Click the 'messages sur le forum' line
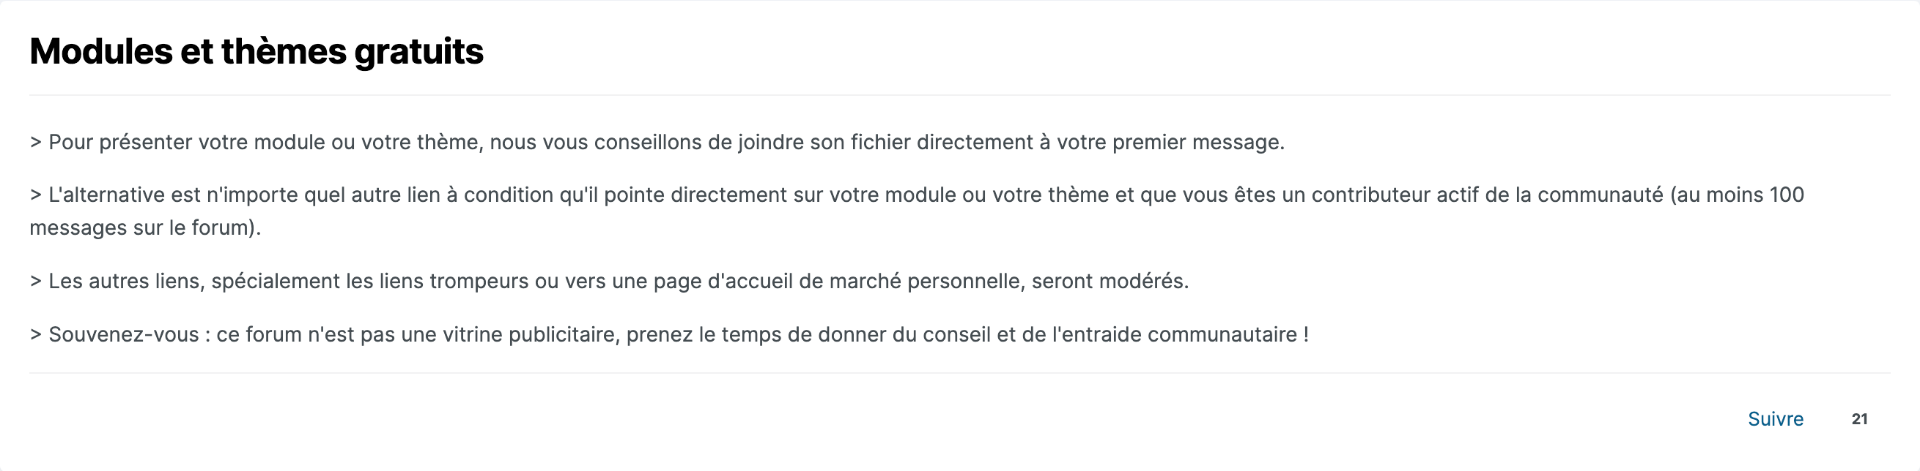The image size is (1920, 471). coord(145,228)
